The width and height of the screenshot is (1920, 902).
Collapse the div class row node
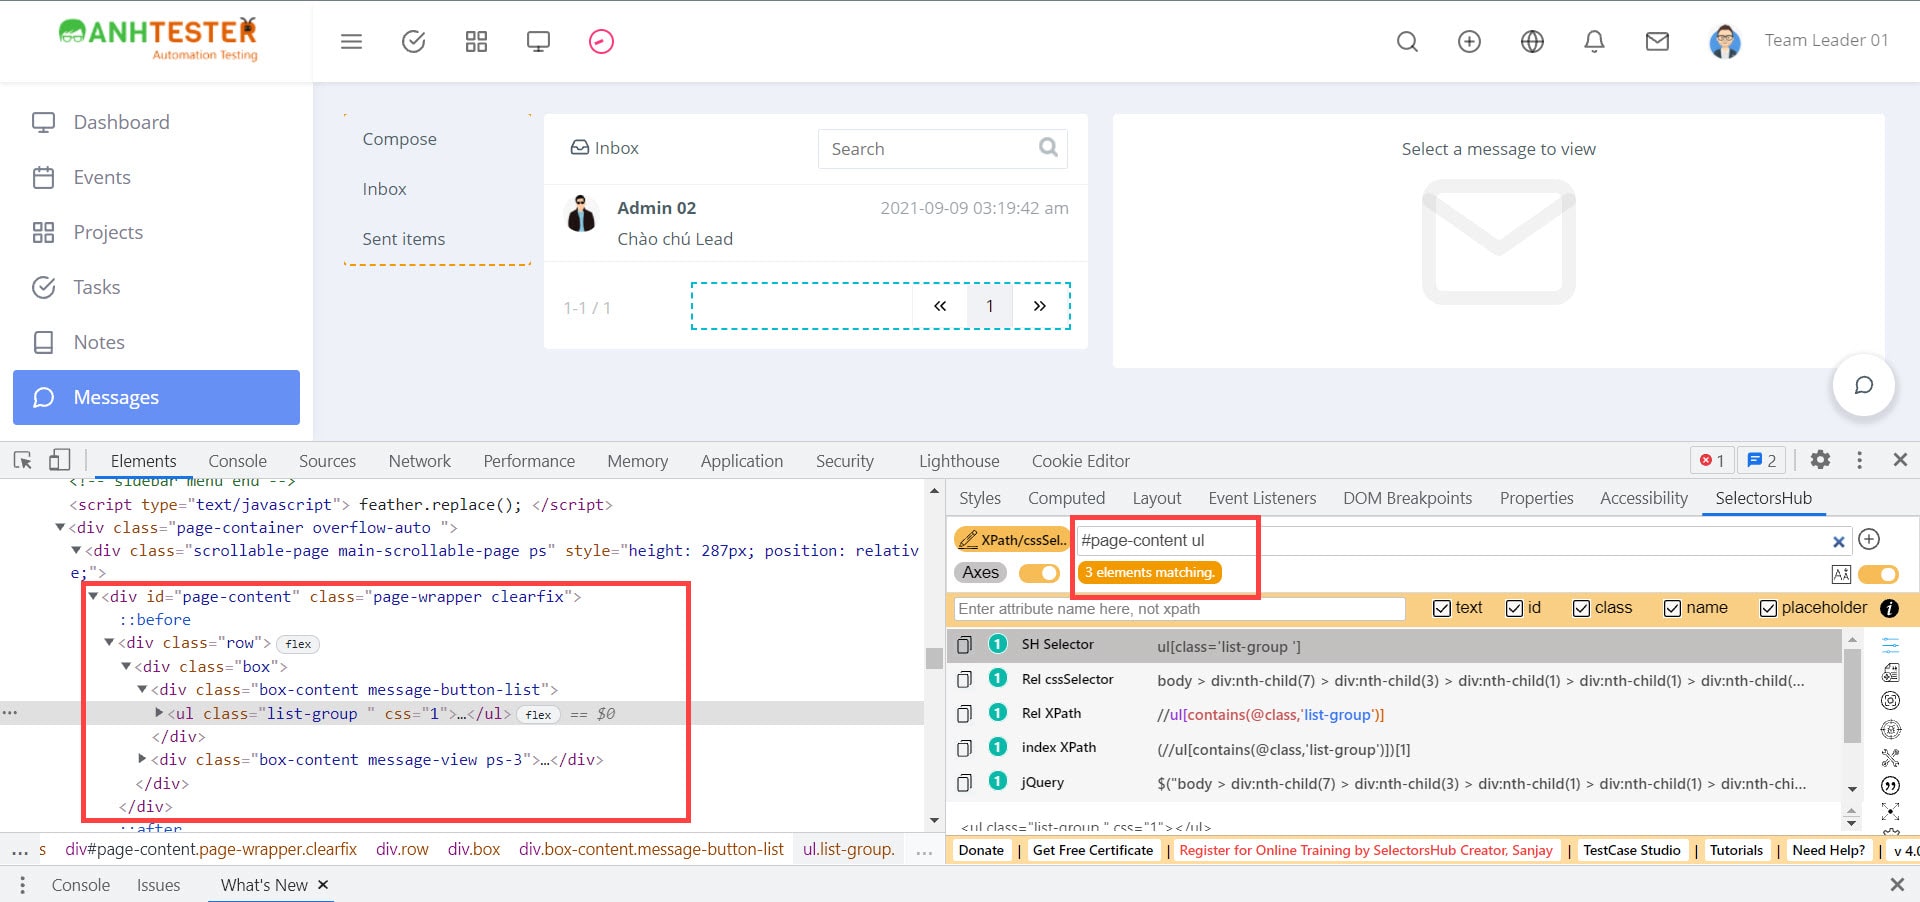(x=109, y=642)
